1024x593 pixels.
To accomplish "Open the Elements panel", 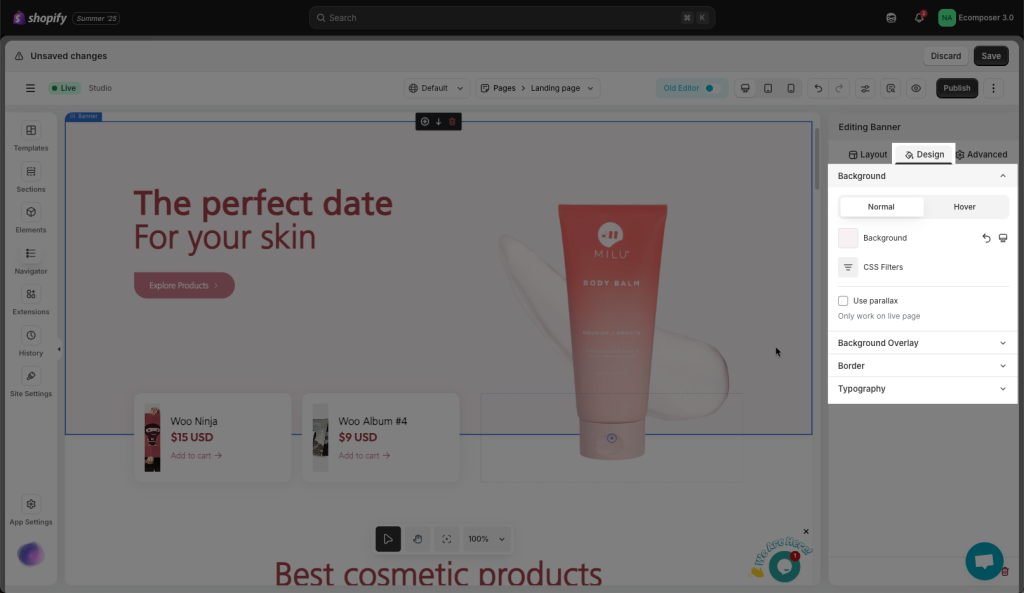I will (31, 219).
